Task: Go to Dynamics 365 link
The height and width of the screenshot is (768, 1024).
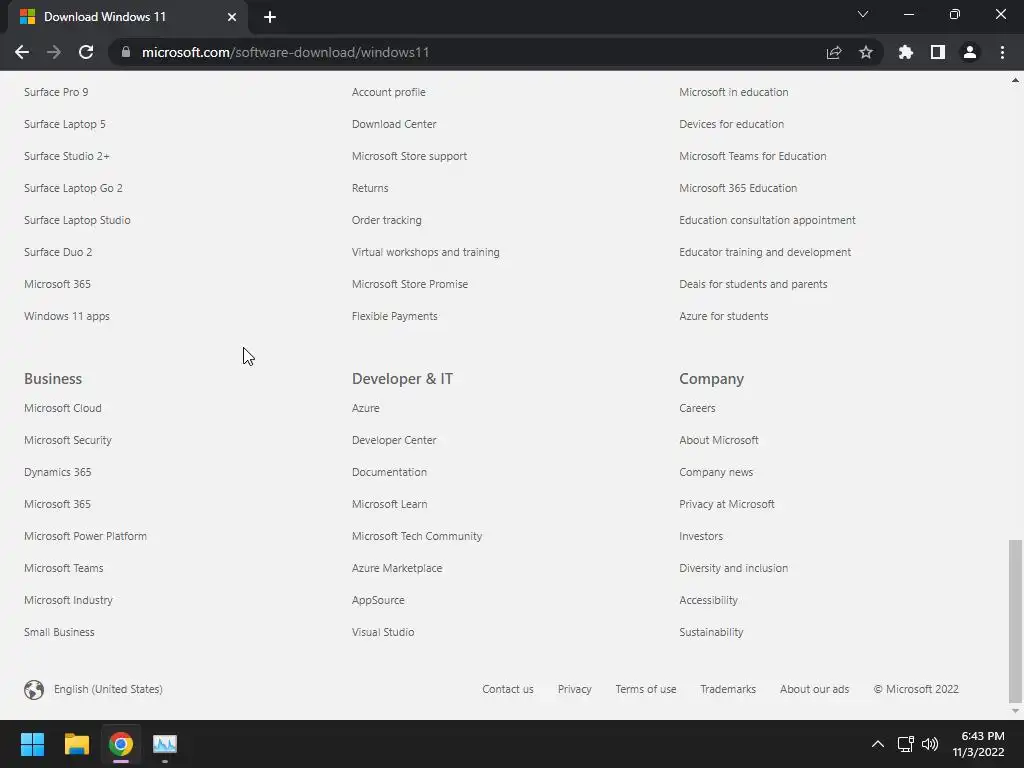Action: 57,472
